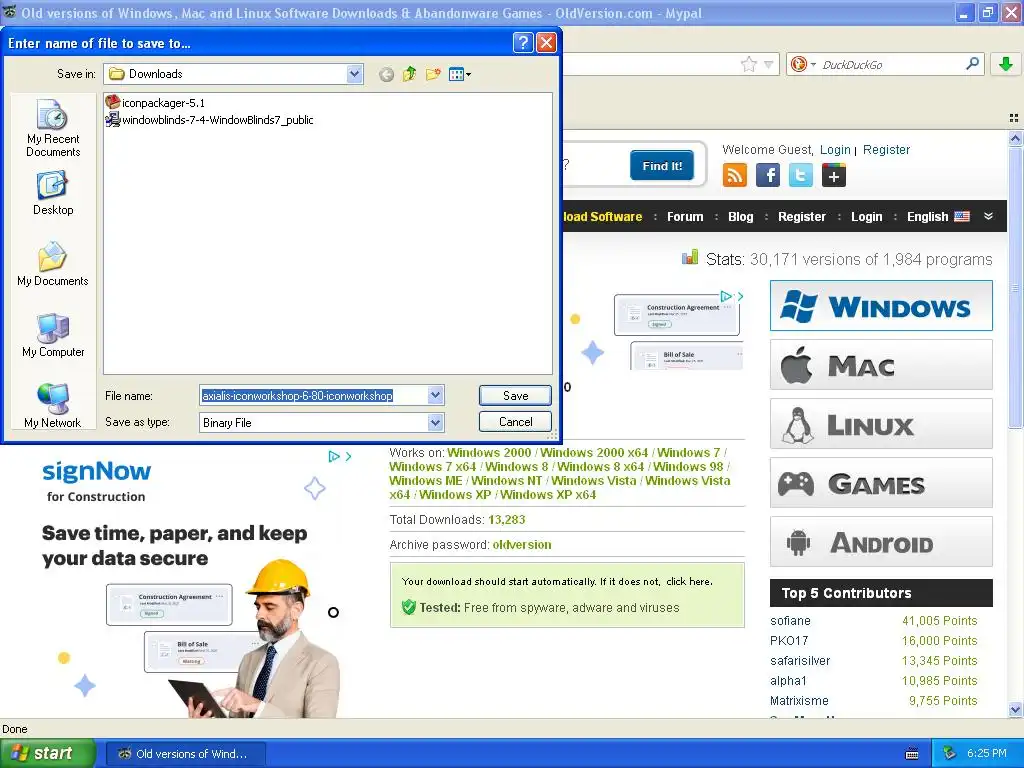Click the tab groups grid icon

tap(1014, 118)
